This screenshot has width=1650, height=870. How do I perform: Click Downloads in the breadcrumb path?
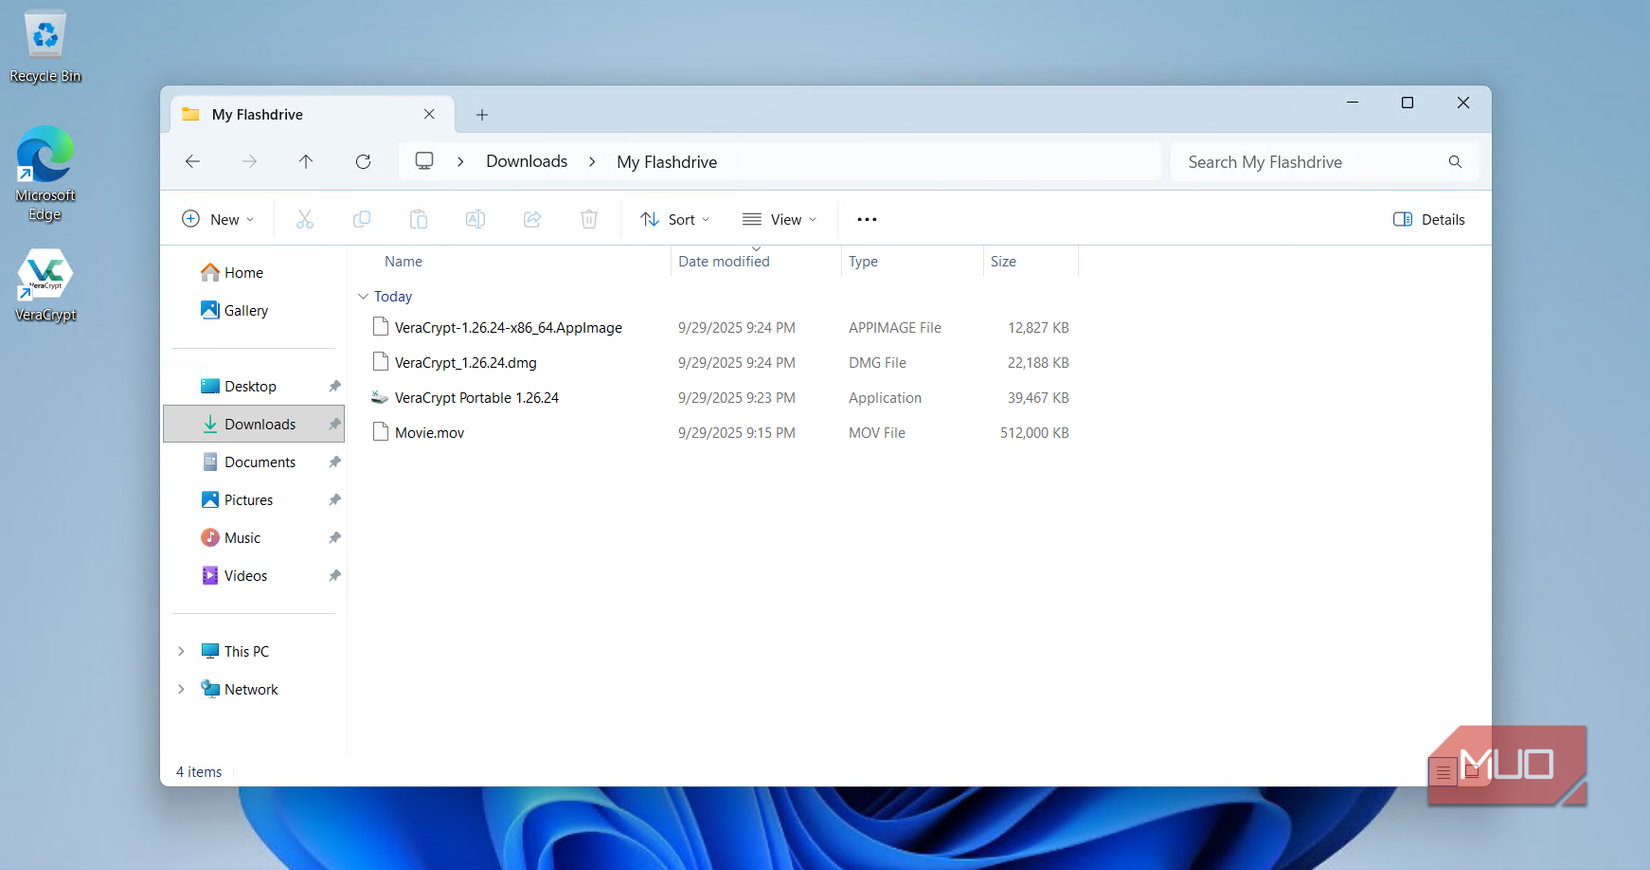click(526, 162)
